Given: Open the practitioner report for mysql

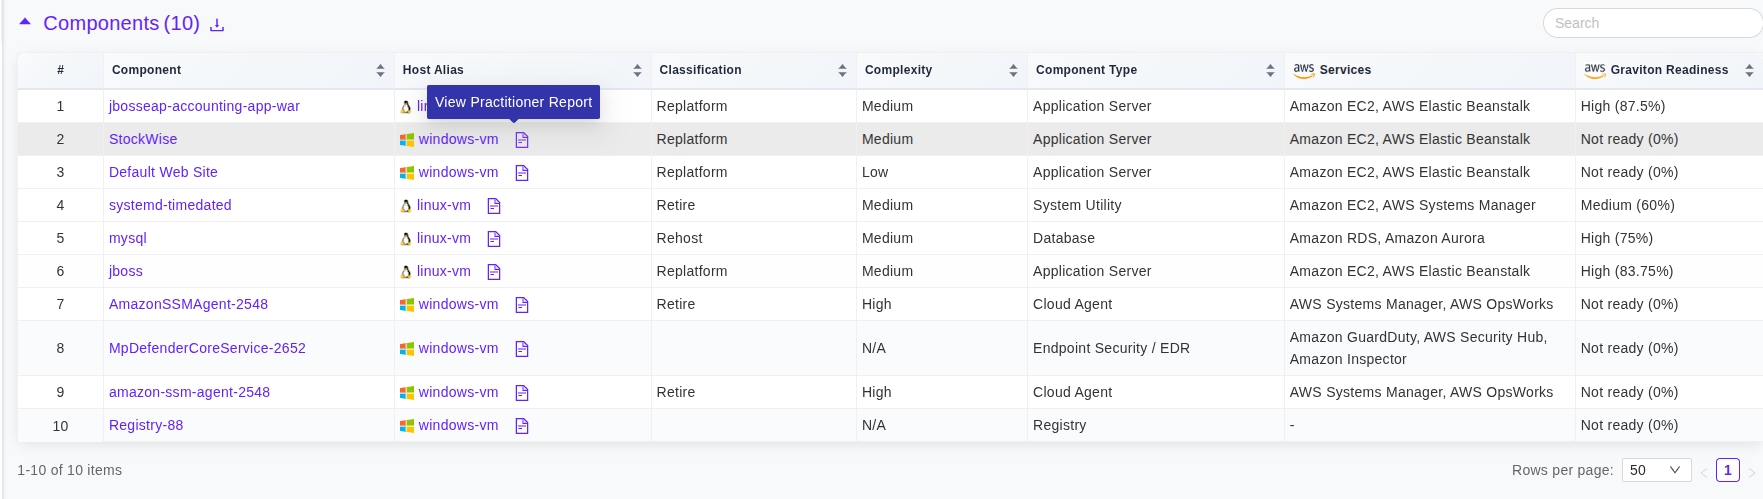Looking at the screenshot, I should (494, 239).
